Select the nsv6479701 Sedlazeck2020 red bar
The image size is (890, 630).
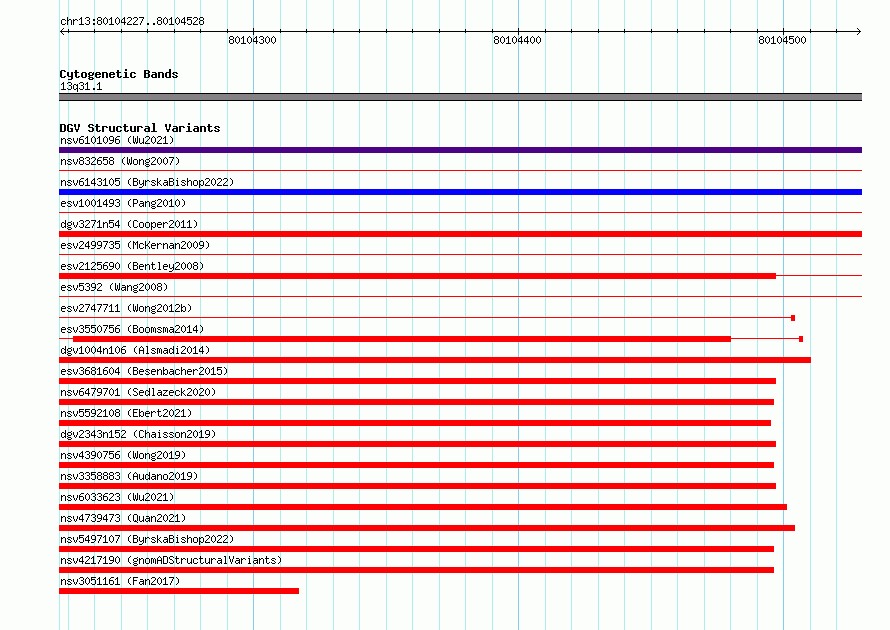pos(417,402)
